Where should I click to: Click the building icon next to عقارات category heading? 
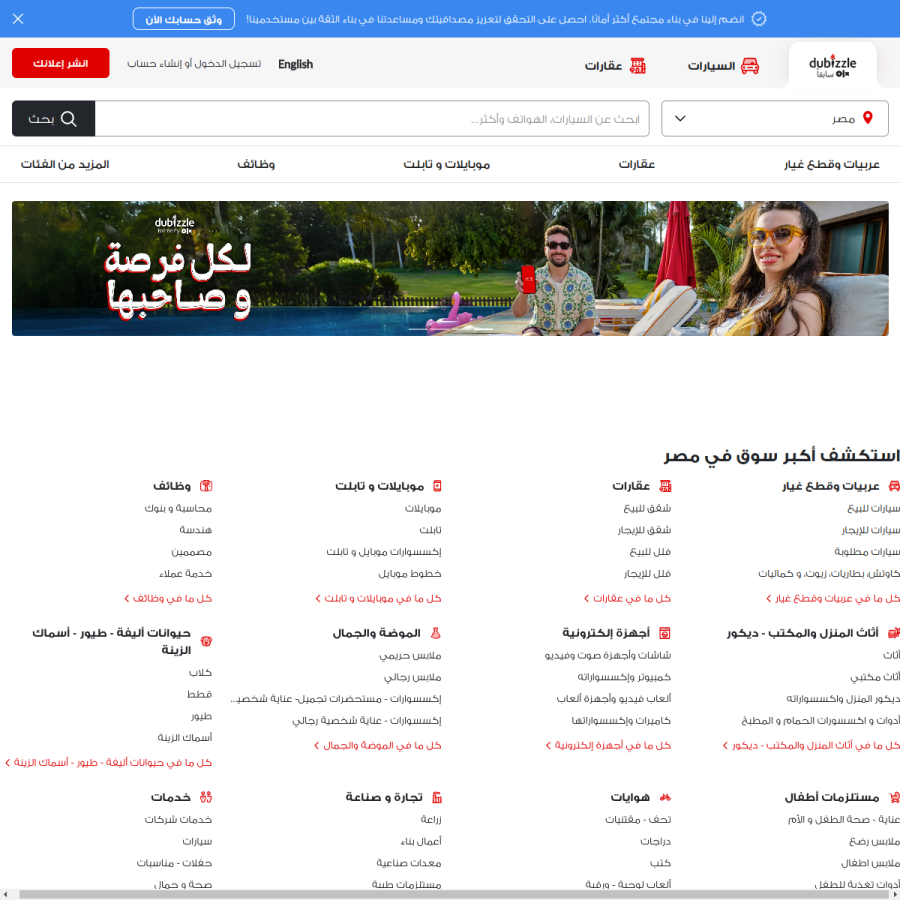pyautogui.click(x=665, y=486)
